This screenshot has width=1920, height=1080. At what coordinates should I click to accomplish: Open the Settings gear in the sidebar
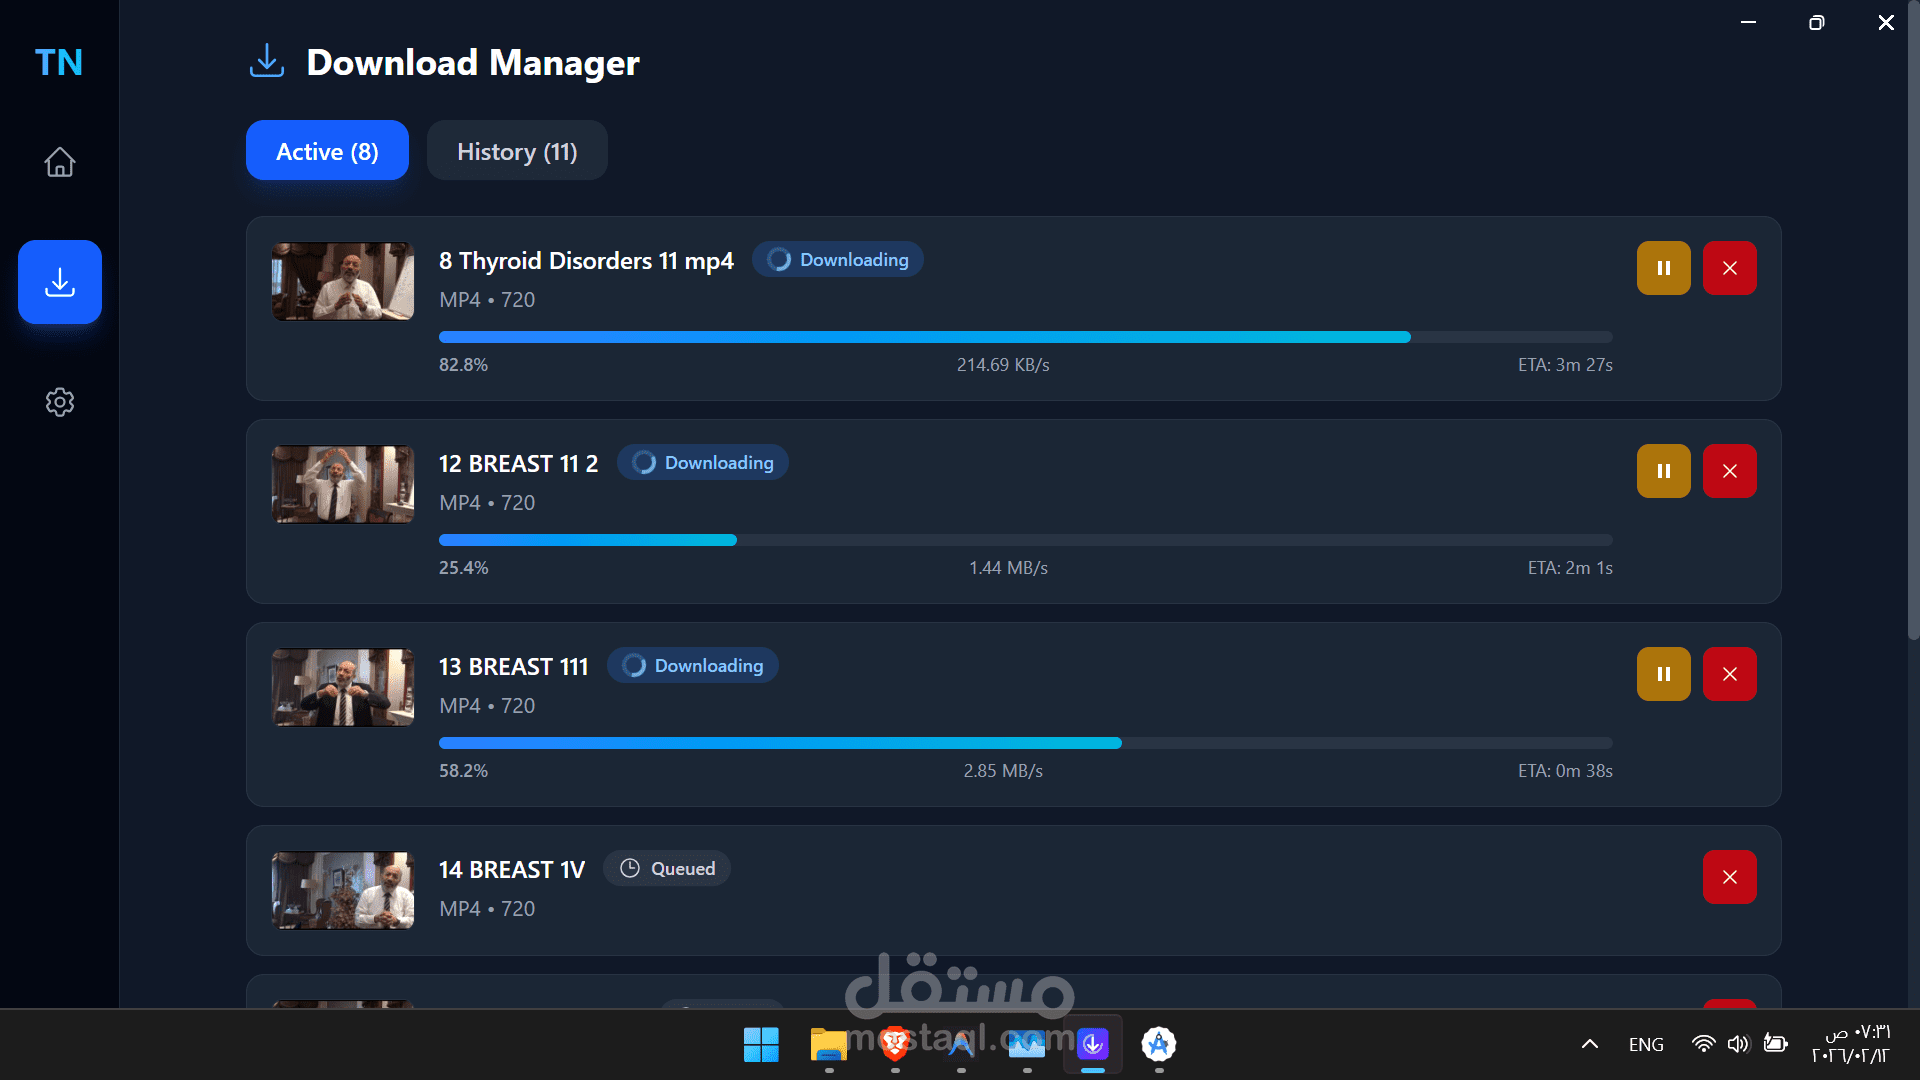coord(60,402)
